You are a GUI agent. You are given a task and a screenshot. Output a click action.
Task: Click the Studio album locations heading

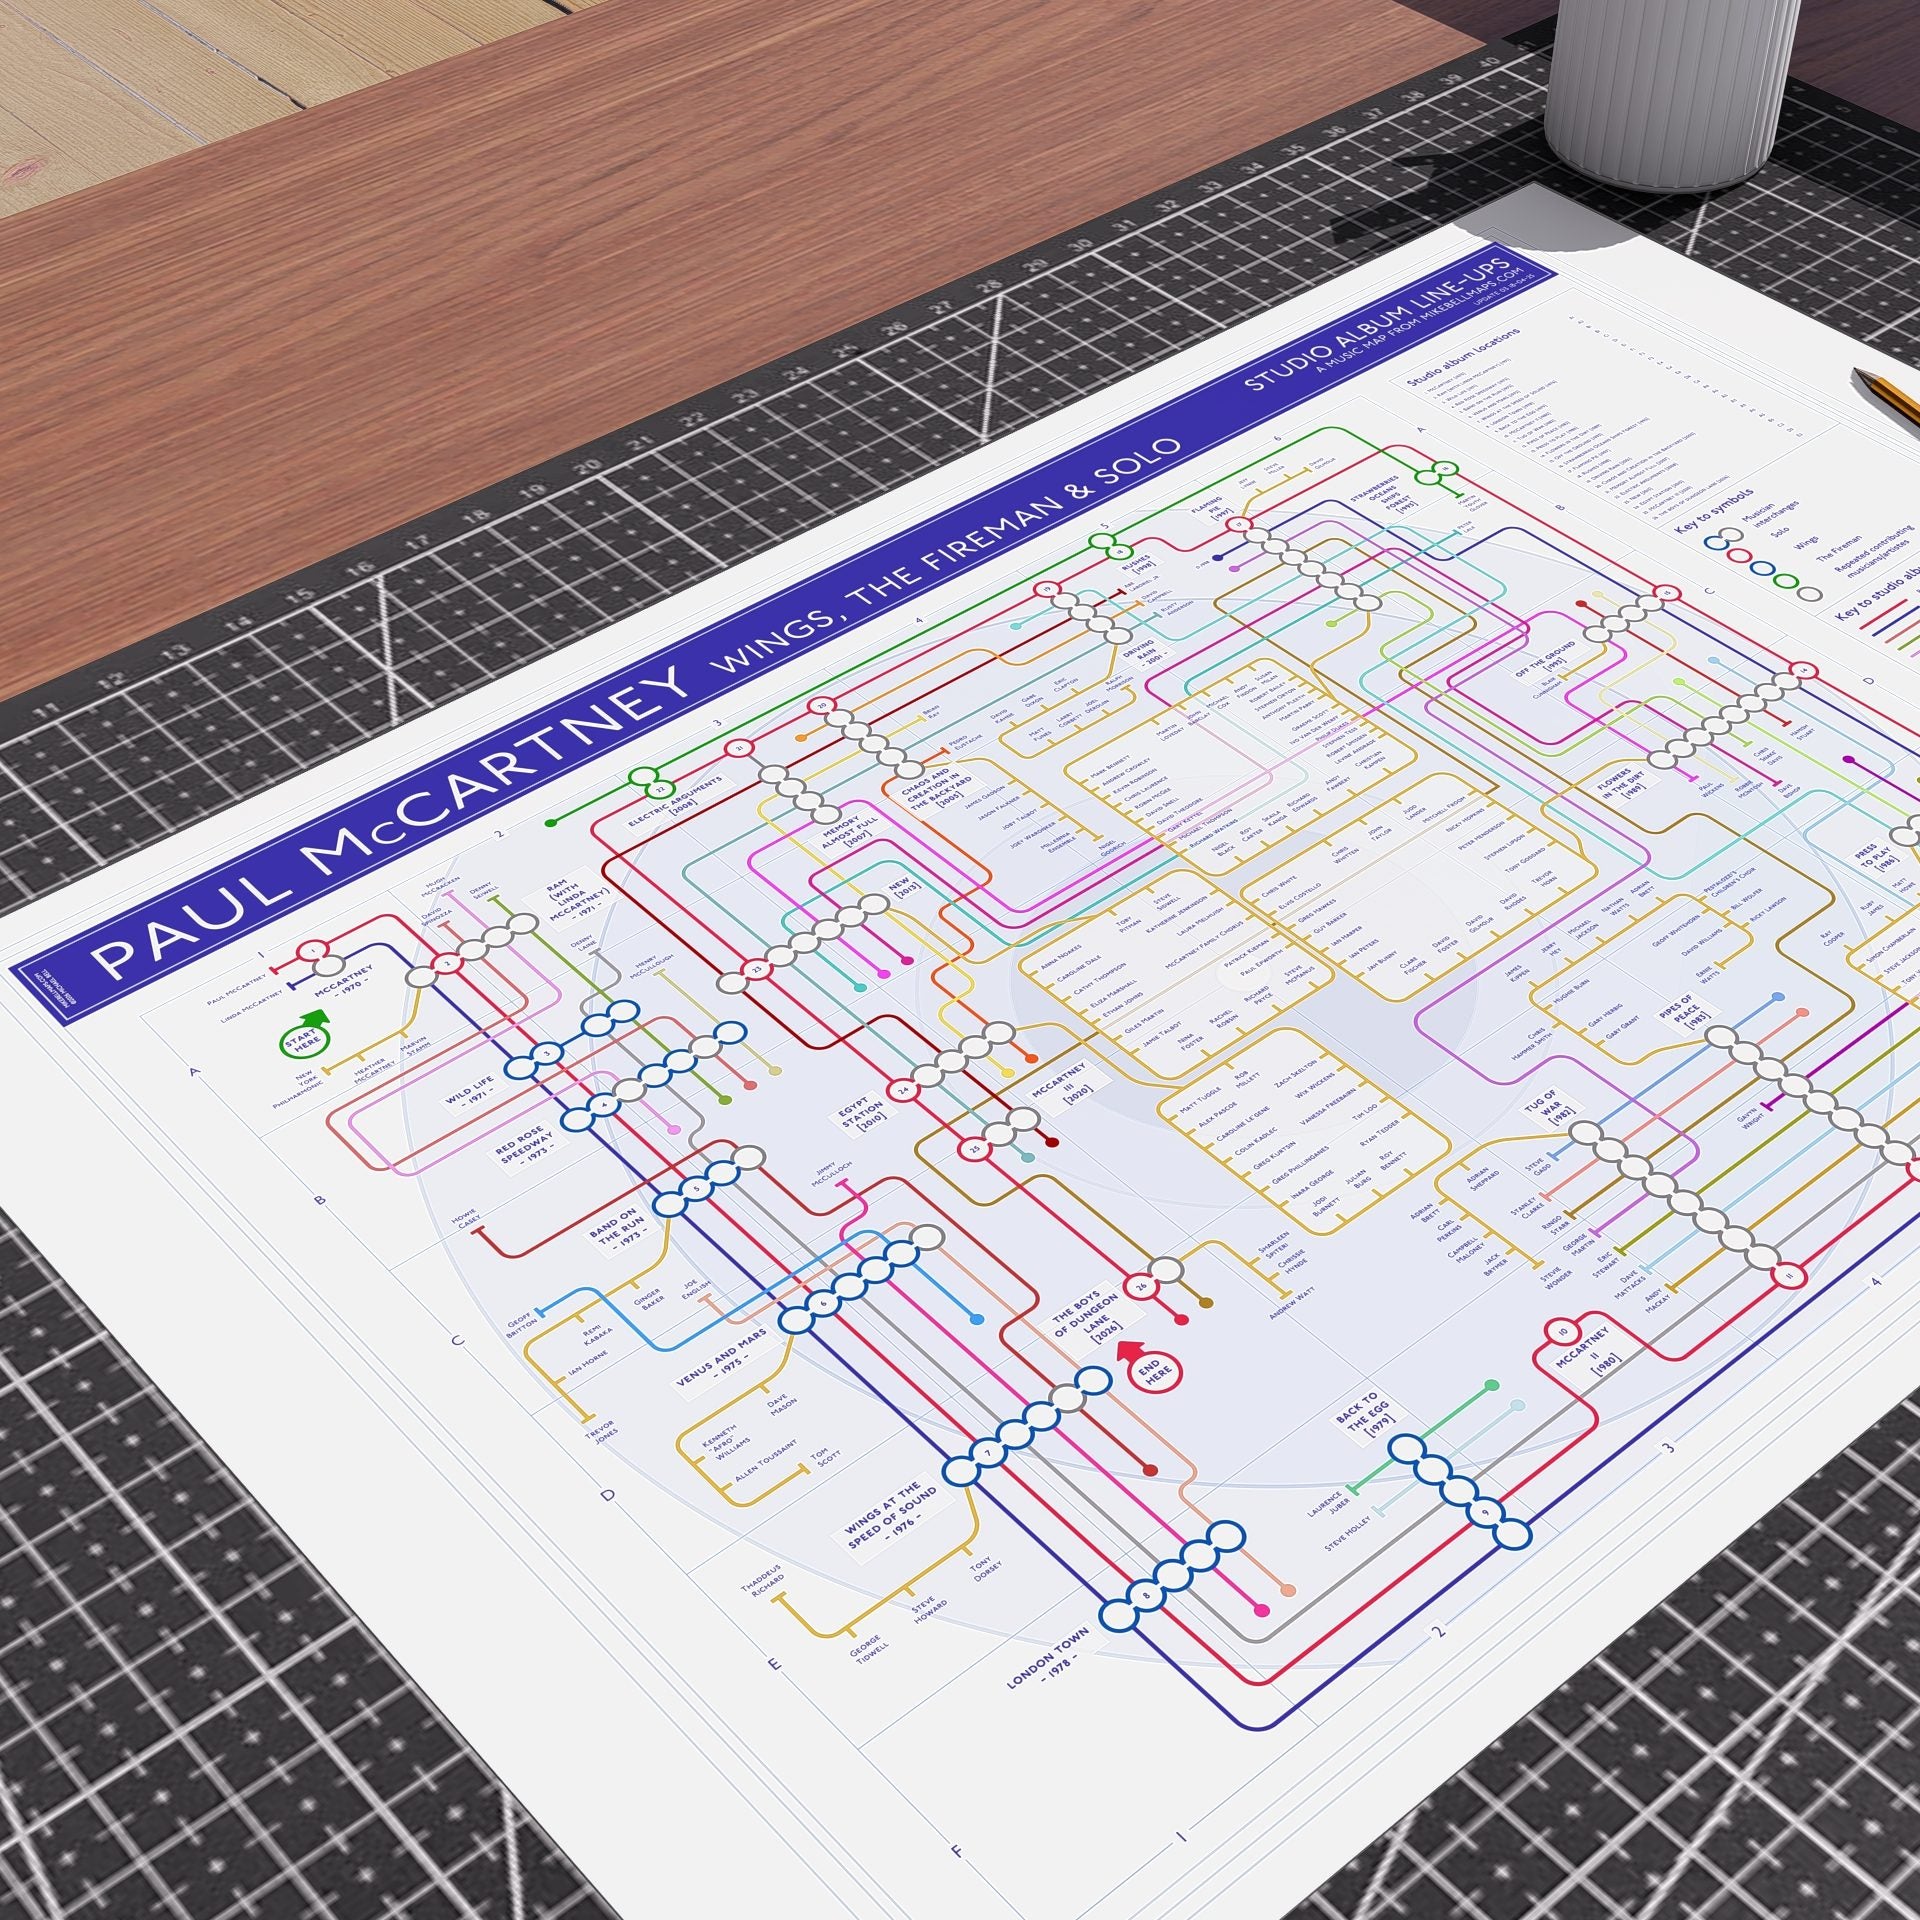(1463, 356)
